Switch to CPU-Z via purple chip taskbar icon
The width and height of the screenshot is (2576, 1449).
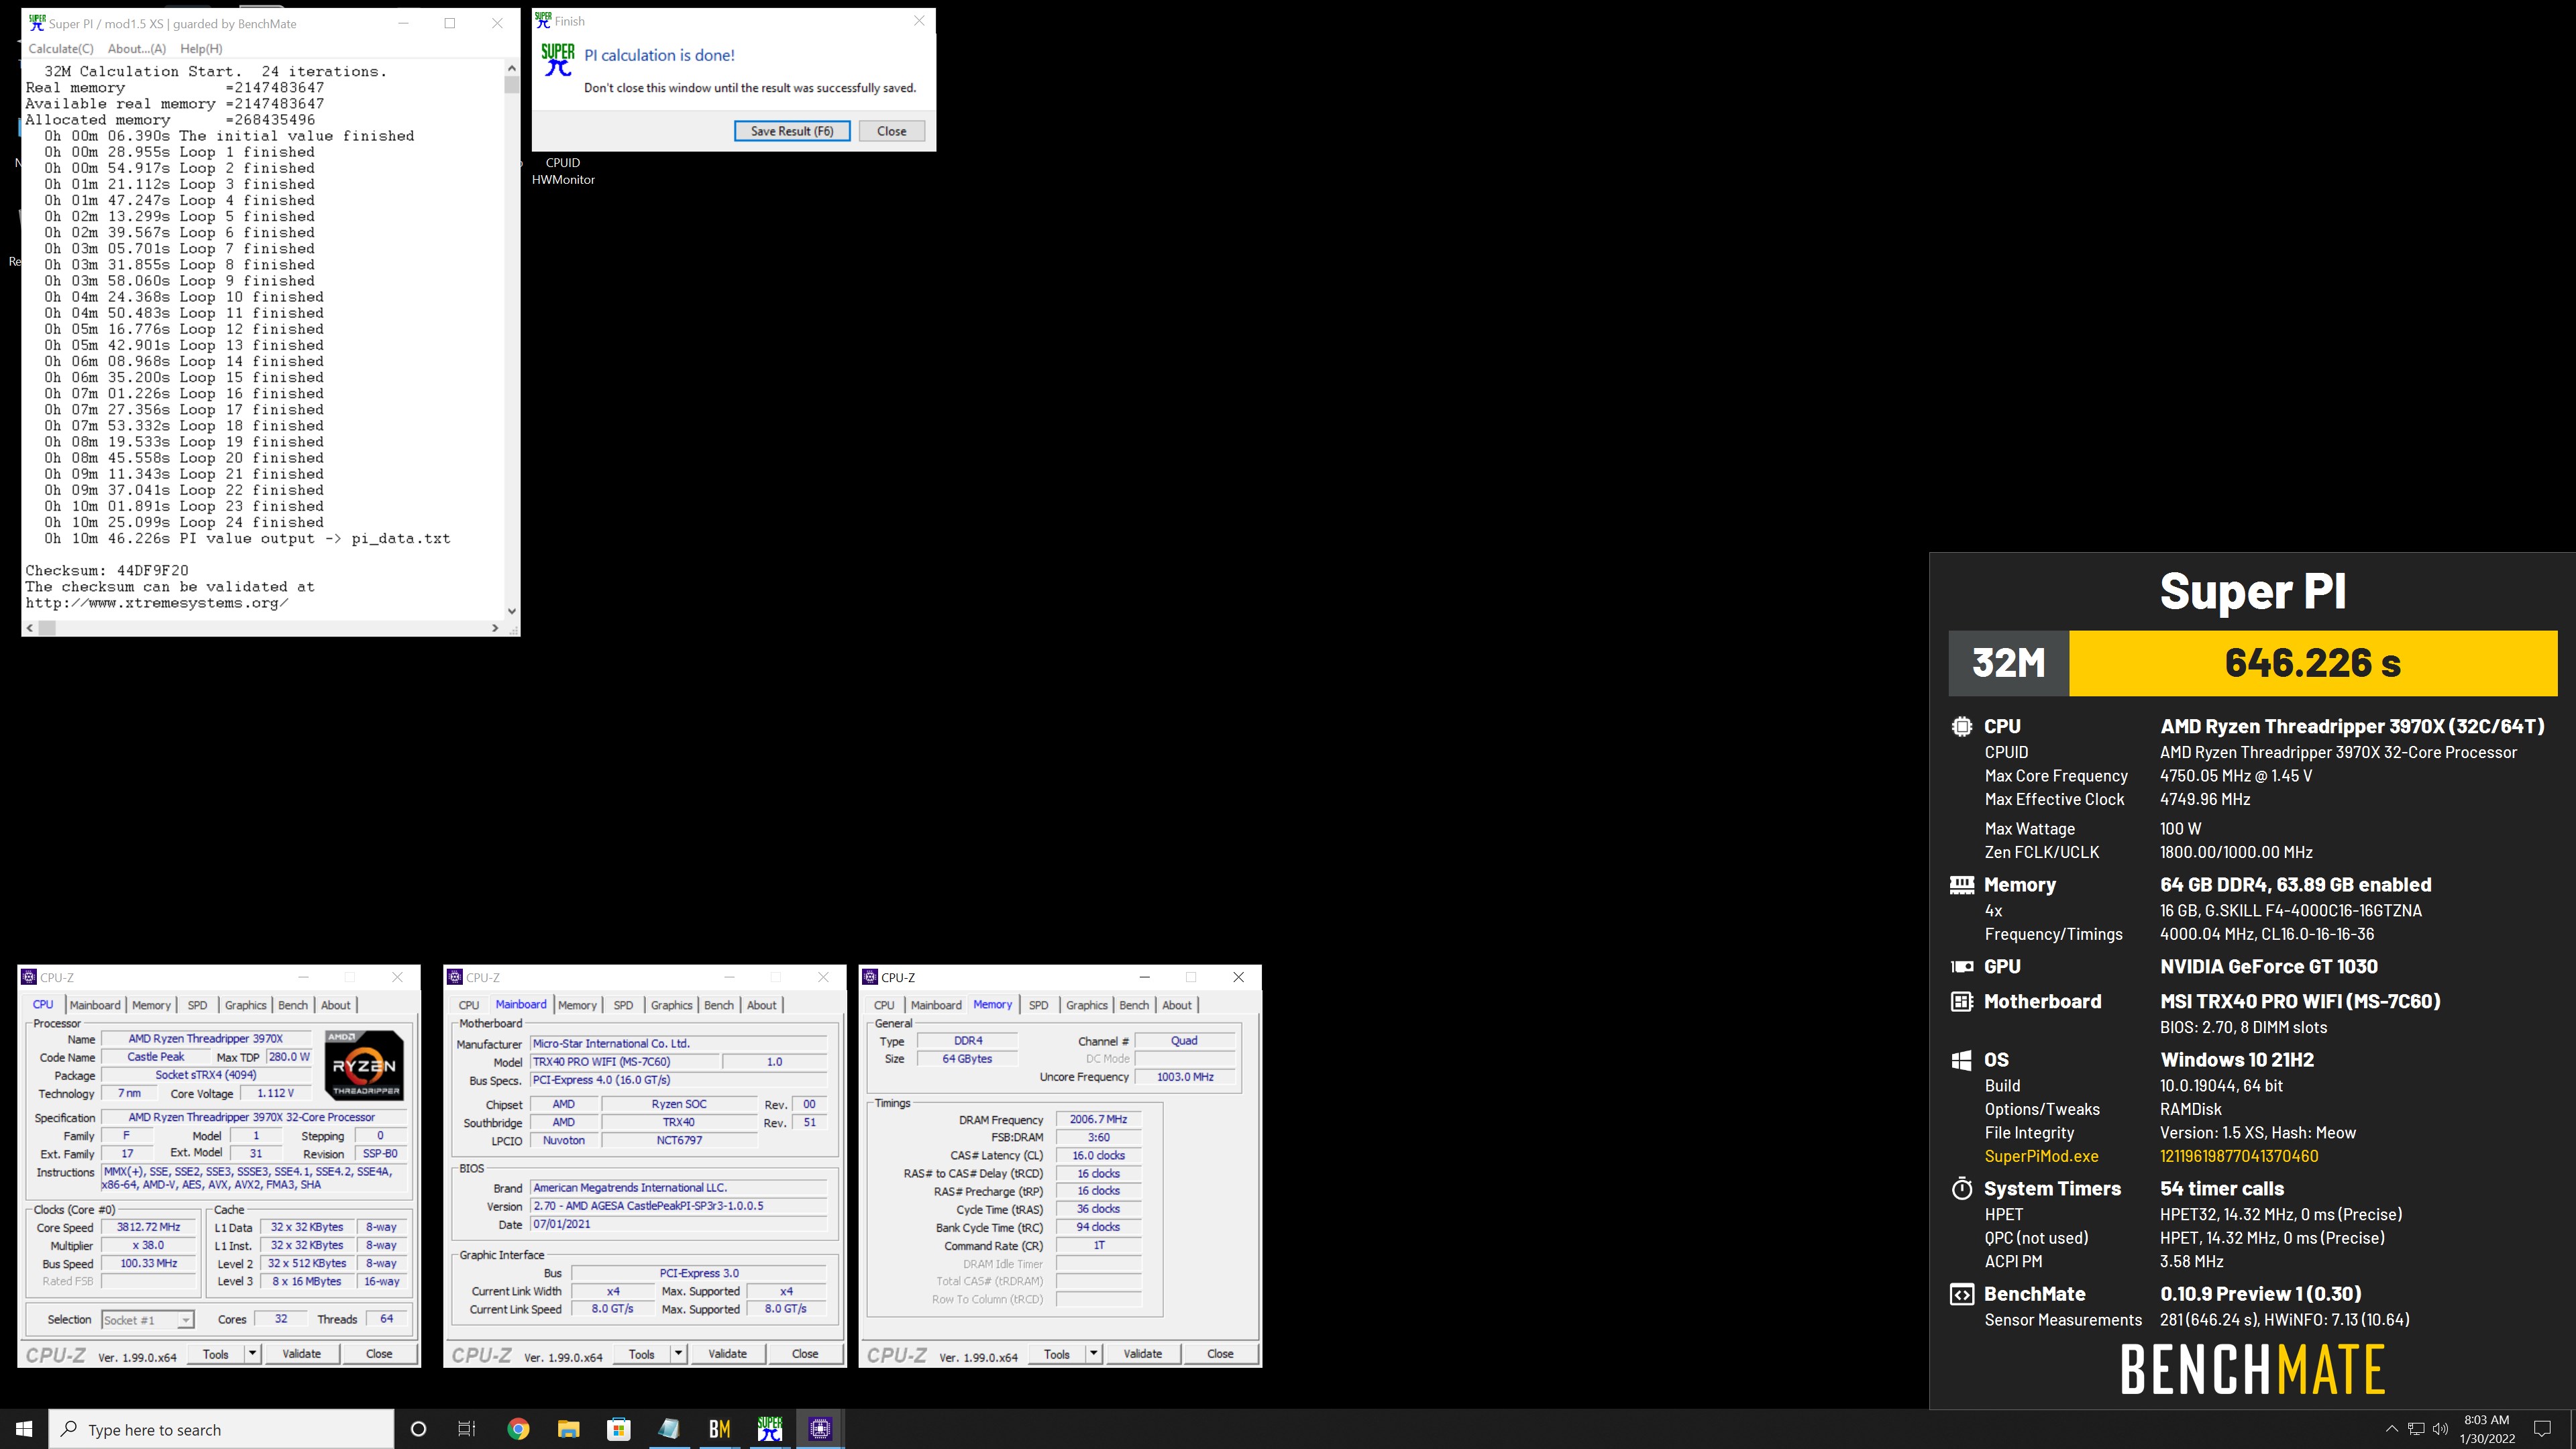820,1429
